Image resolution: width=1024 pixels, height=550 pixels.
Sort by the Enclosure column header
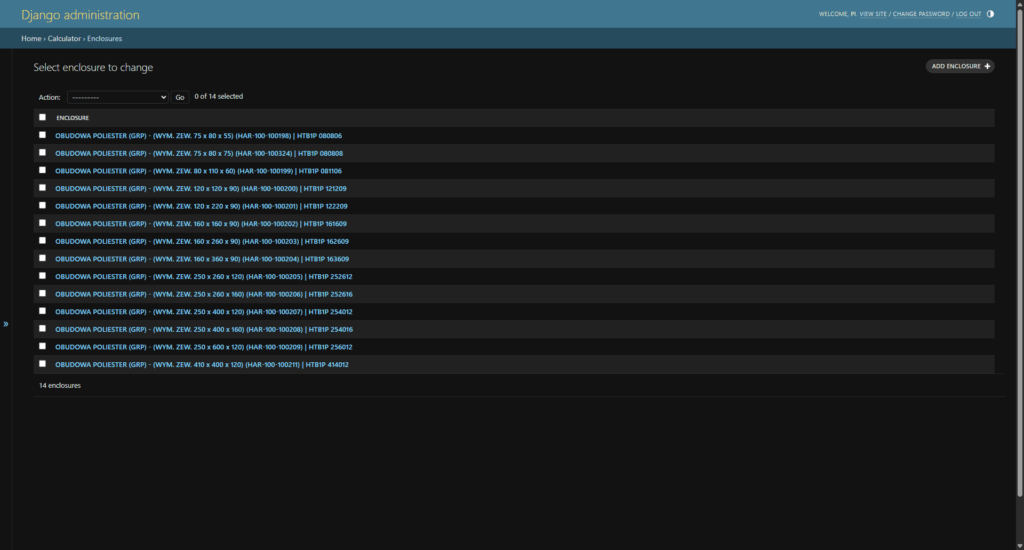point(72,118)
